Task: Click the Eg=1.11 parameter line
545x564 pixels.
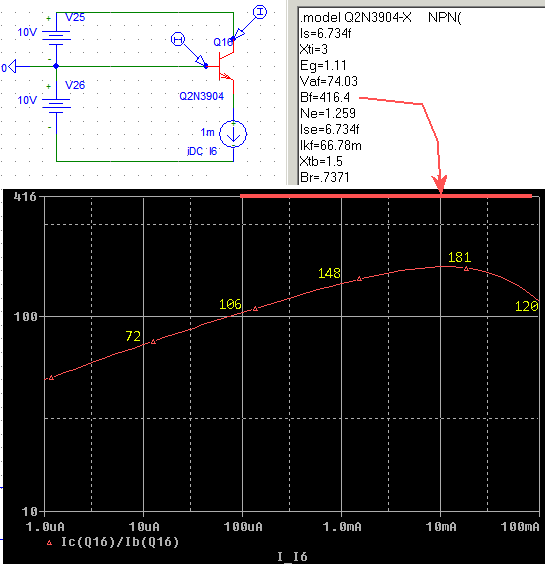Action: pyautogui.click(x=323, y=65)
